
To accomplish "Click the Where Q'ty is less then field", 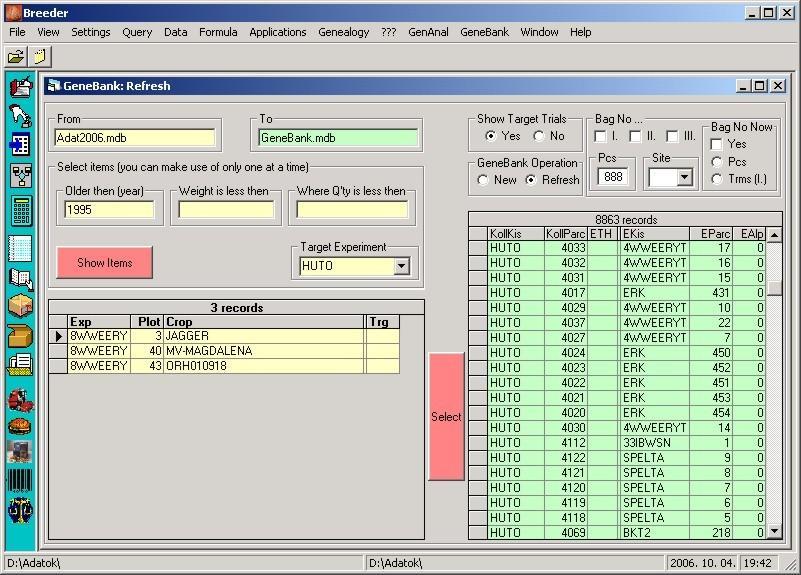I will pyautogui.click(x=352, y=210).
